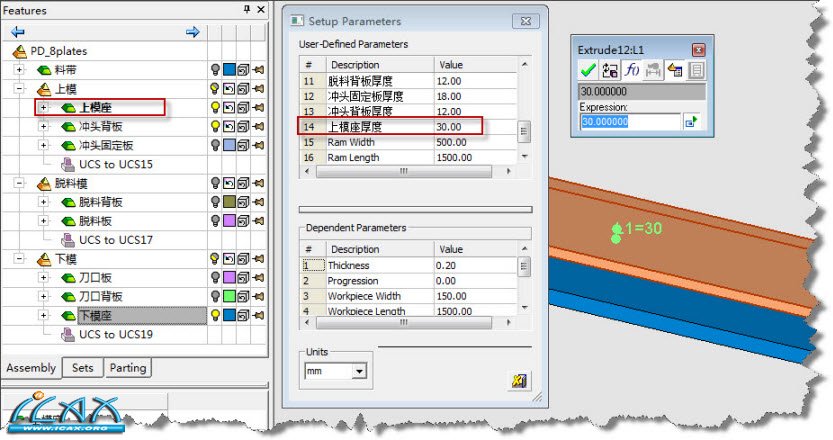The width and height of the screenshot is (833, 440).
Task: Click the pin arrow icon on 刀口背板 row
Action: pyautogui.click(x=258, y=297)
